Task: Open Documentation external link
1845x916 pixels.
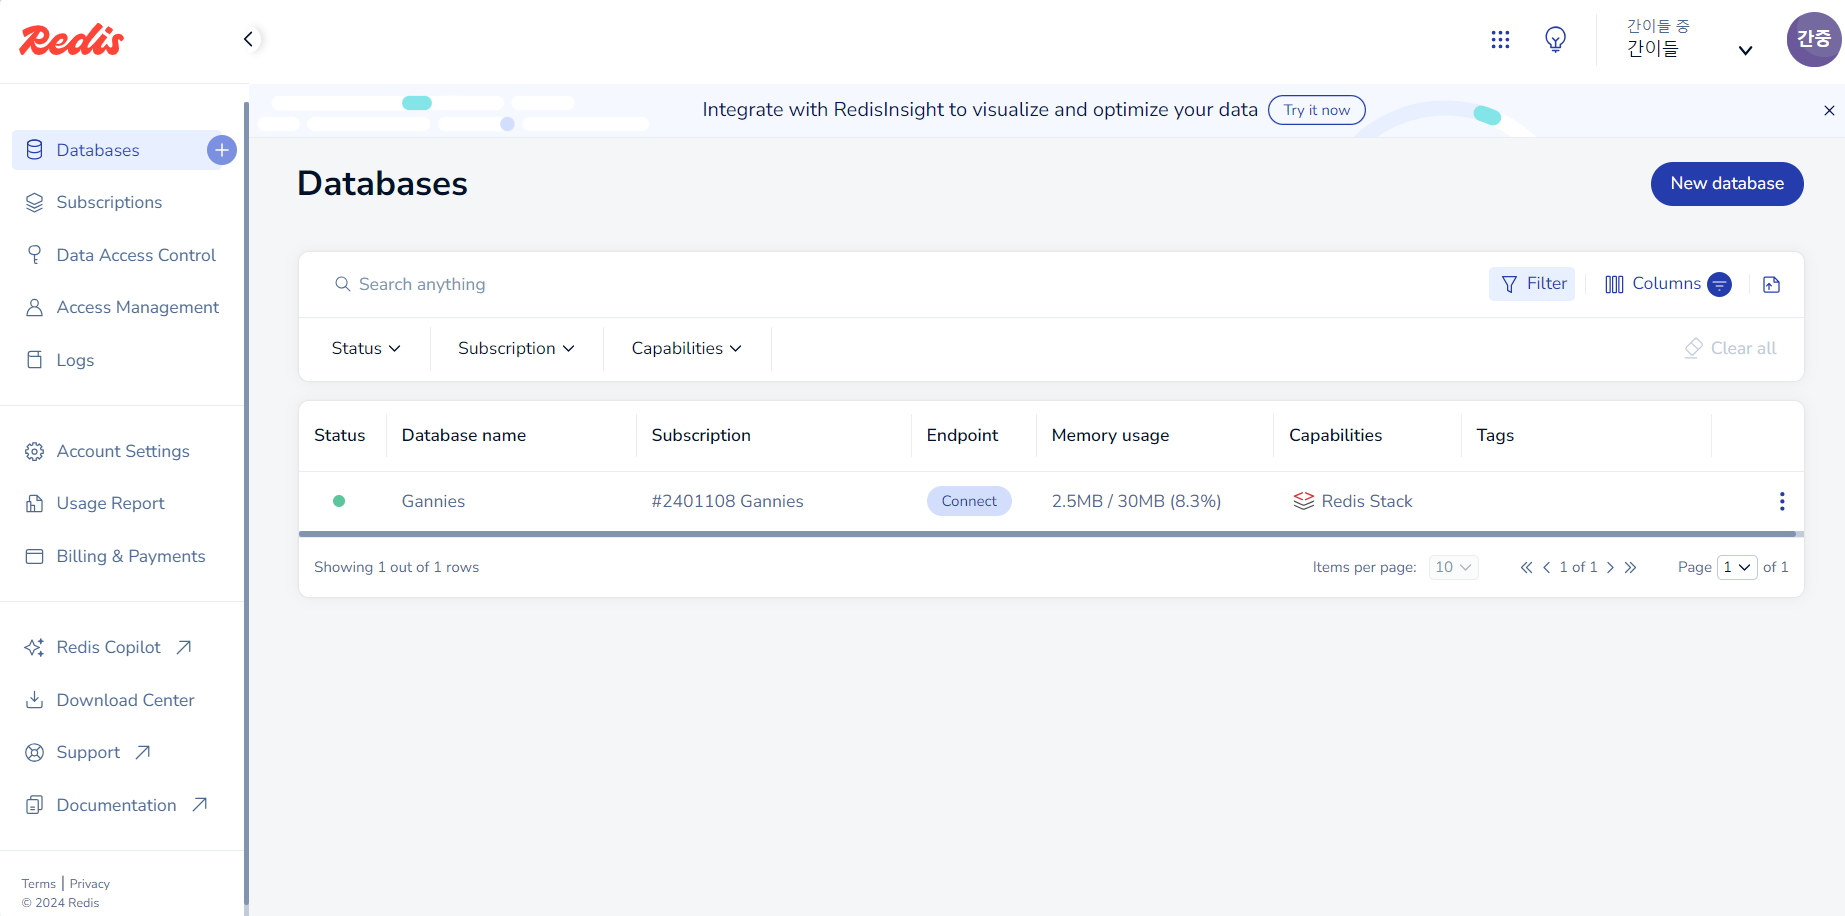Action: (x=116, y=805)
